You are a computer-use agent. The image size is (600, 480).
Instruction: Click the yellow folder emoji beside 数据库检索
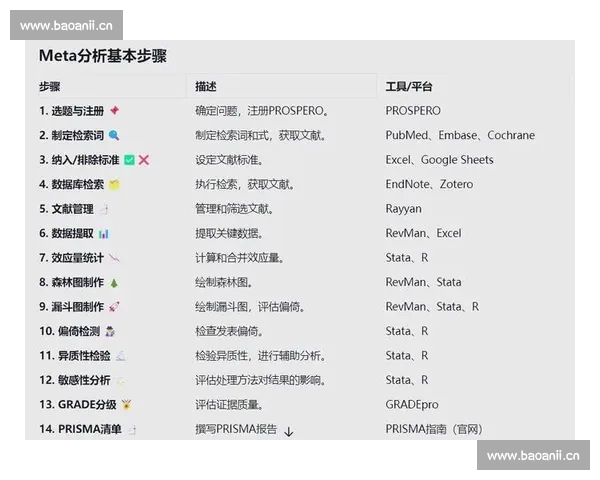(x=114, y=184)
